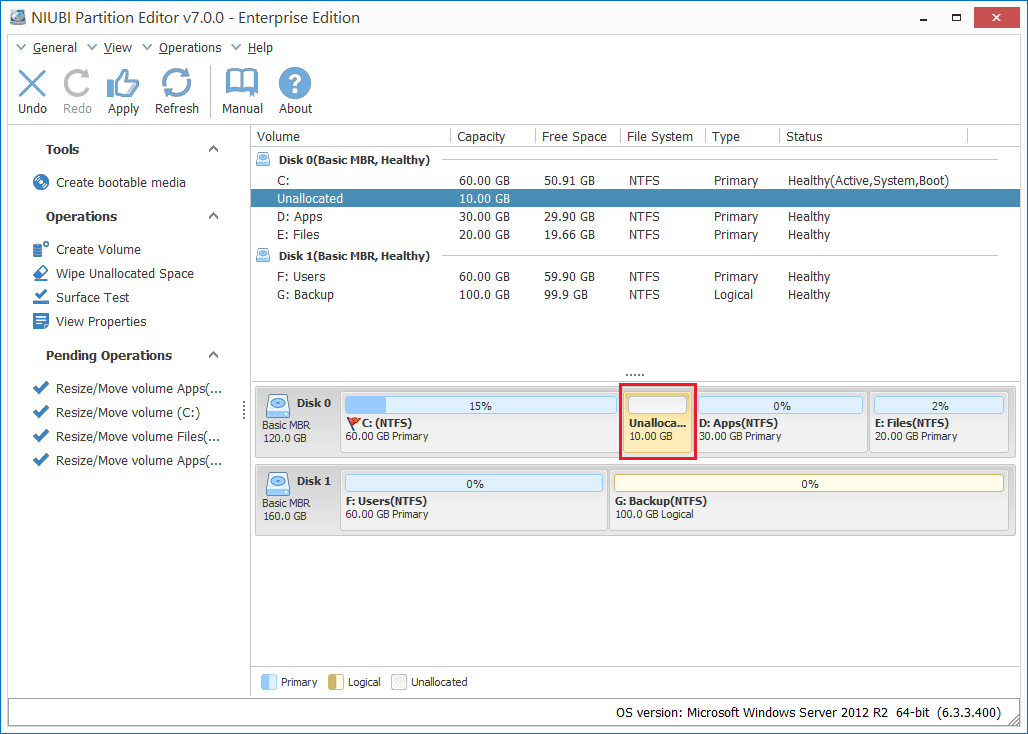The width and height of the screenshot is (1028, 734).
Task: Open the About question mark icon
Action: [295, 83]
